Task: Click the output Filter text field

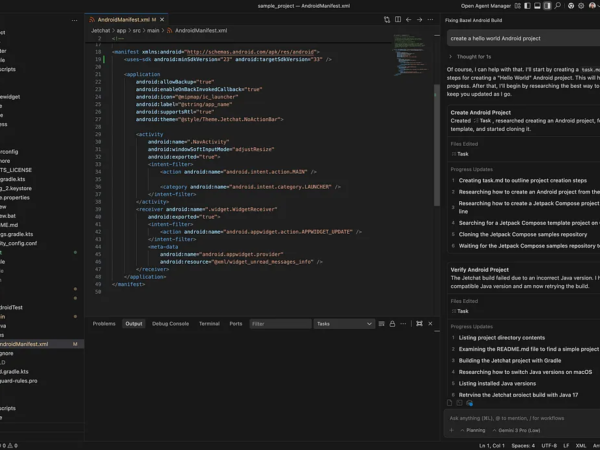Action: [280, 324]
